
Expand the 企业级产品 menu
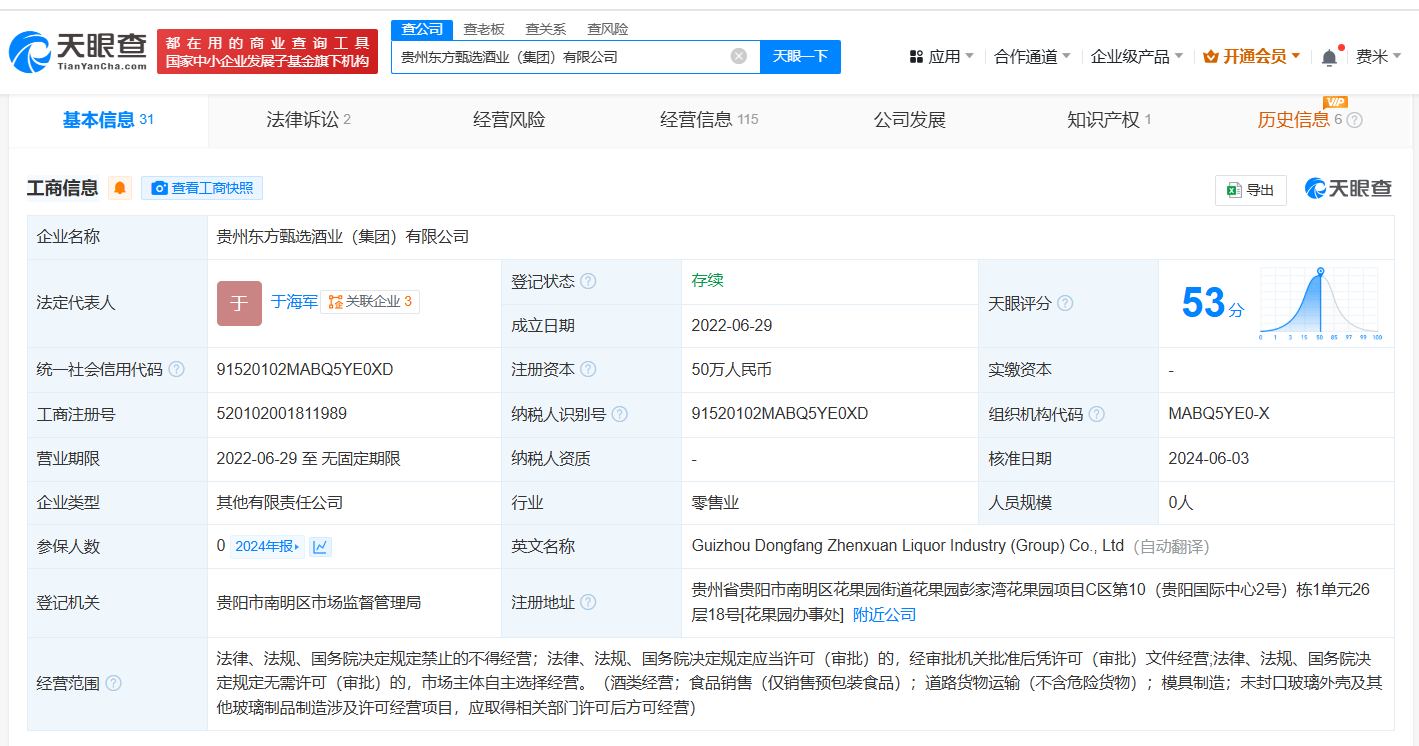click(1136, 57)
